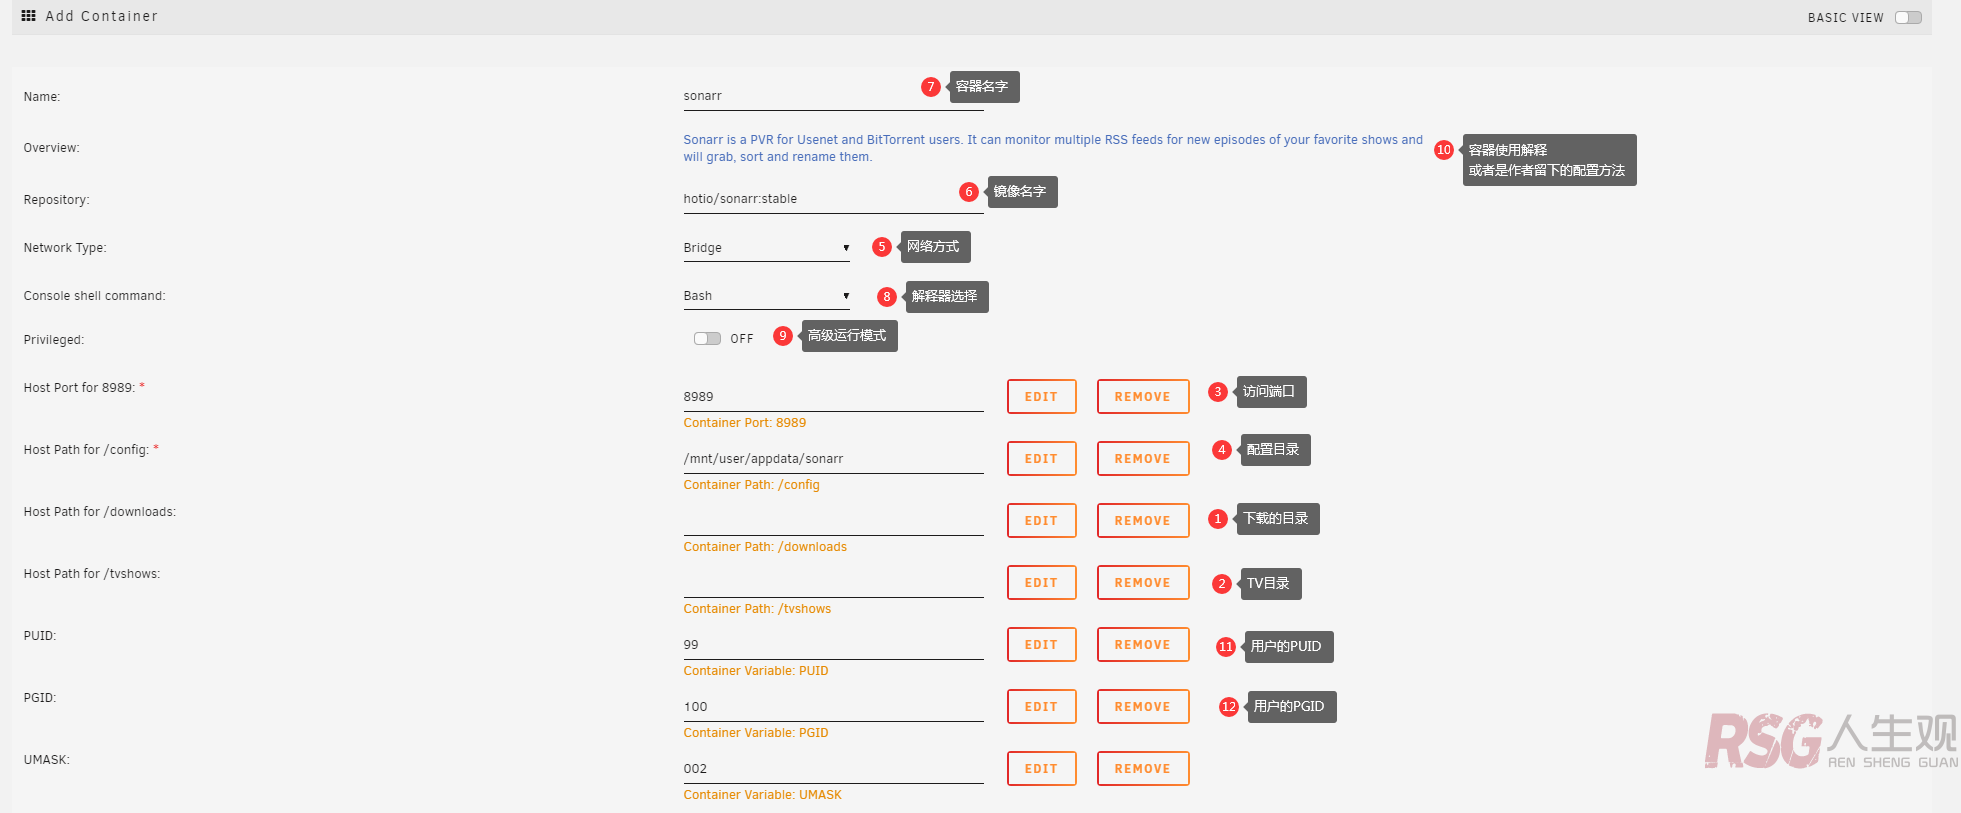Click the 'Console shell command:' label
This screenshot has width=1961, height=813.
94,296
